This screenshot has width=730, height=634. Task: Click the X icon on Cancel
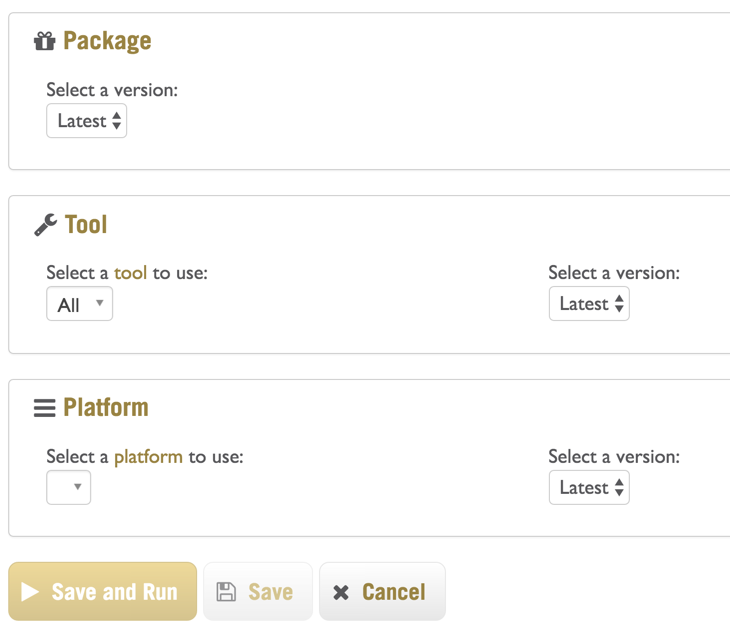(341, 592)
